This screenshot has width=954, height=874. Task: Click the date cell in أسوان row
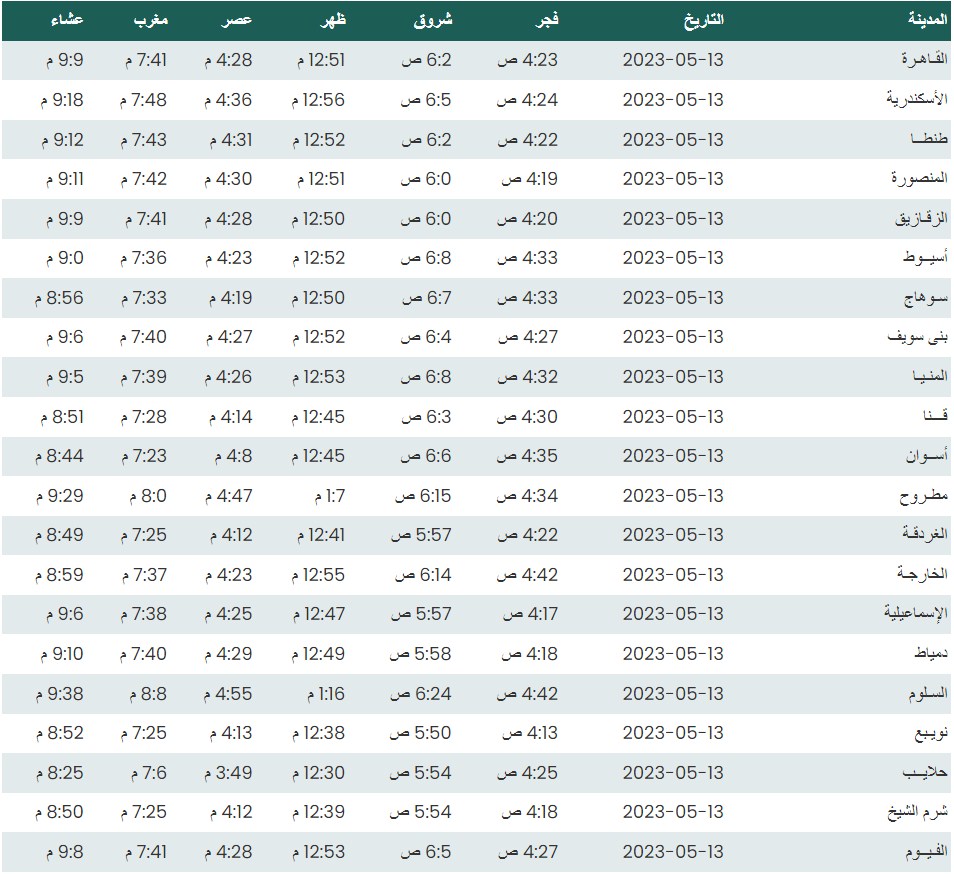672,456
